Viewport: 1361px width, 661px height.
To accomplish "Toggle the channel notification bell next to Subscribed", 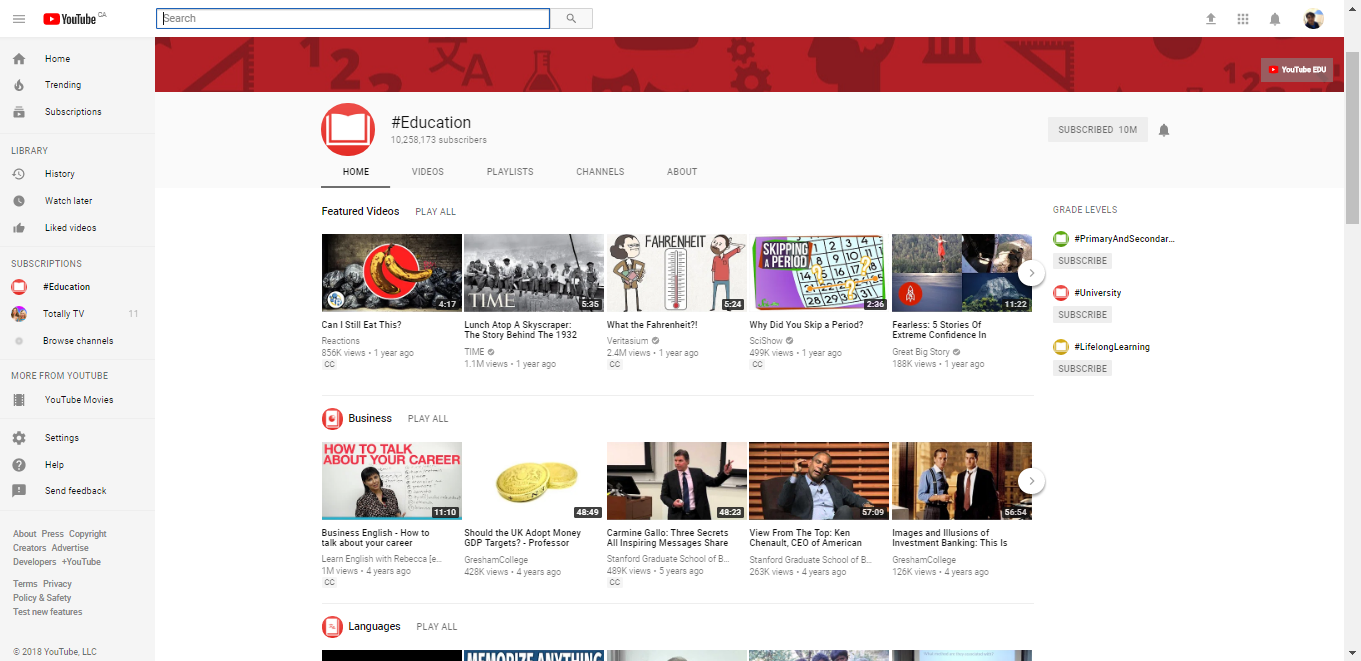I will click(x=1164, y=130).
